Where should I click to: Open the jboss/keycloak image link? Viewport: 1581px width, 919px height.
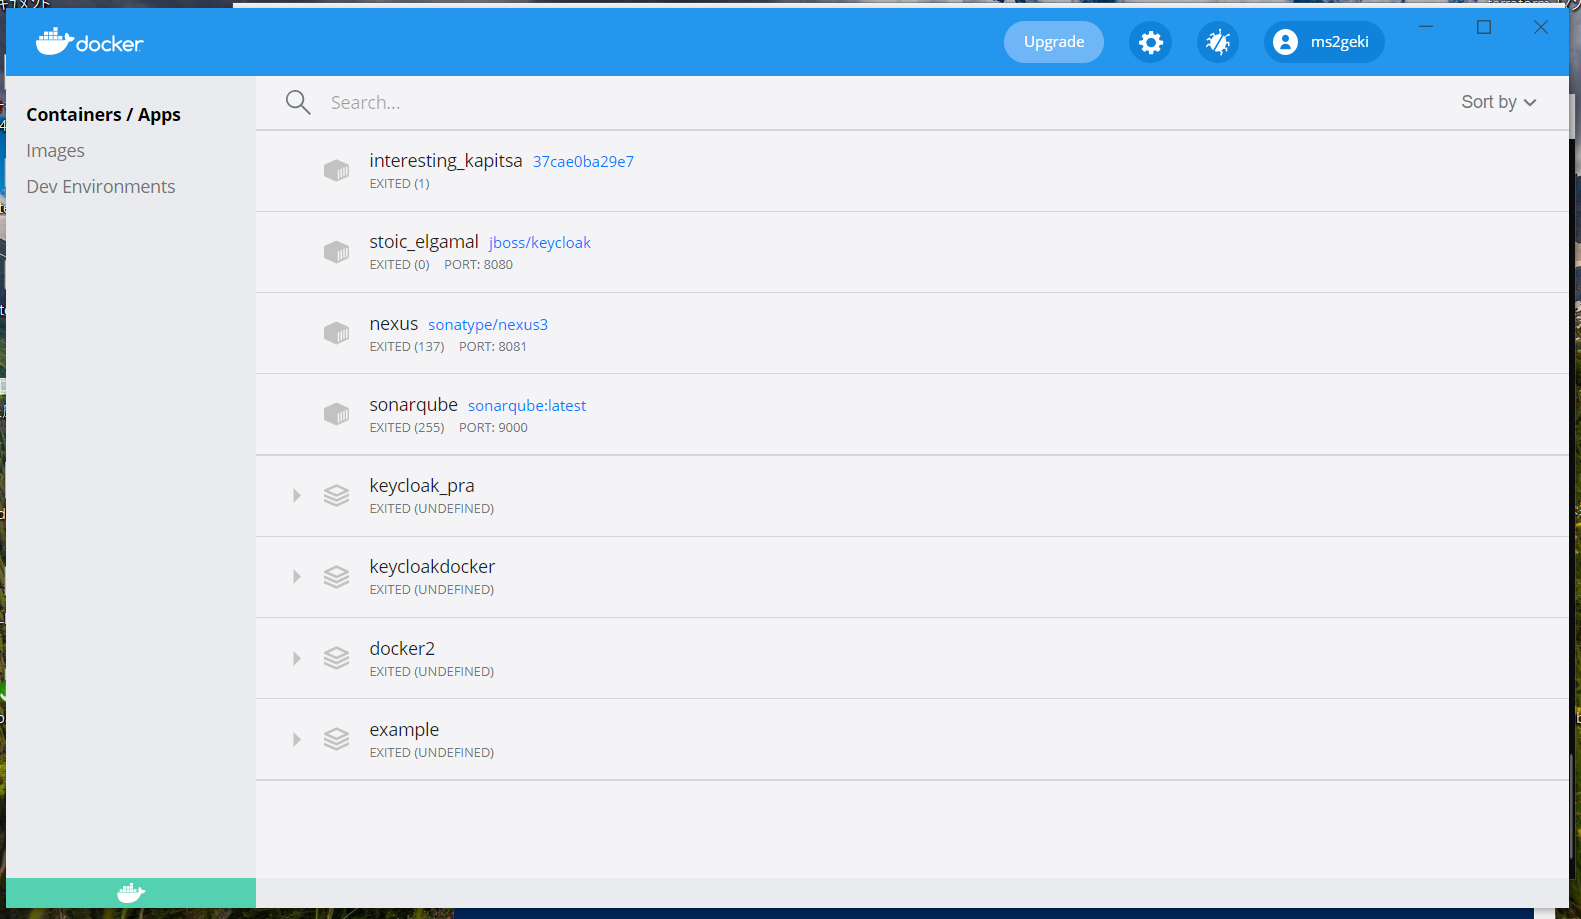[x=540, y=243]
